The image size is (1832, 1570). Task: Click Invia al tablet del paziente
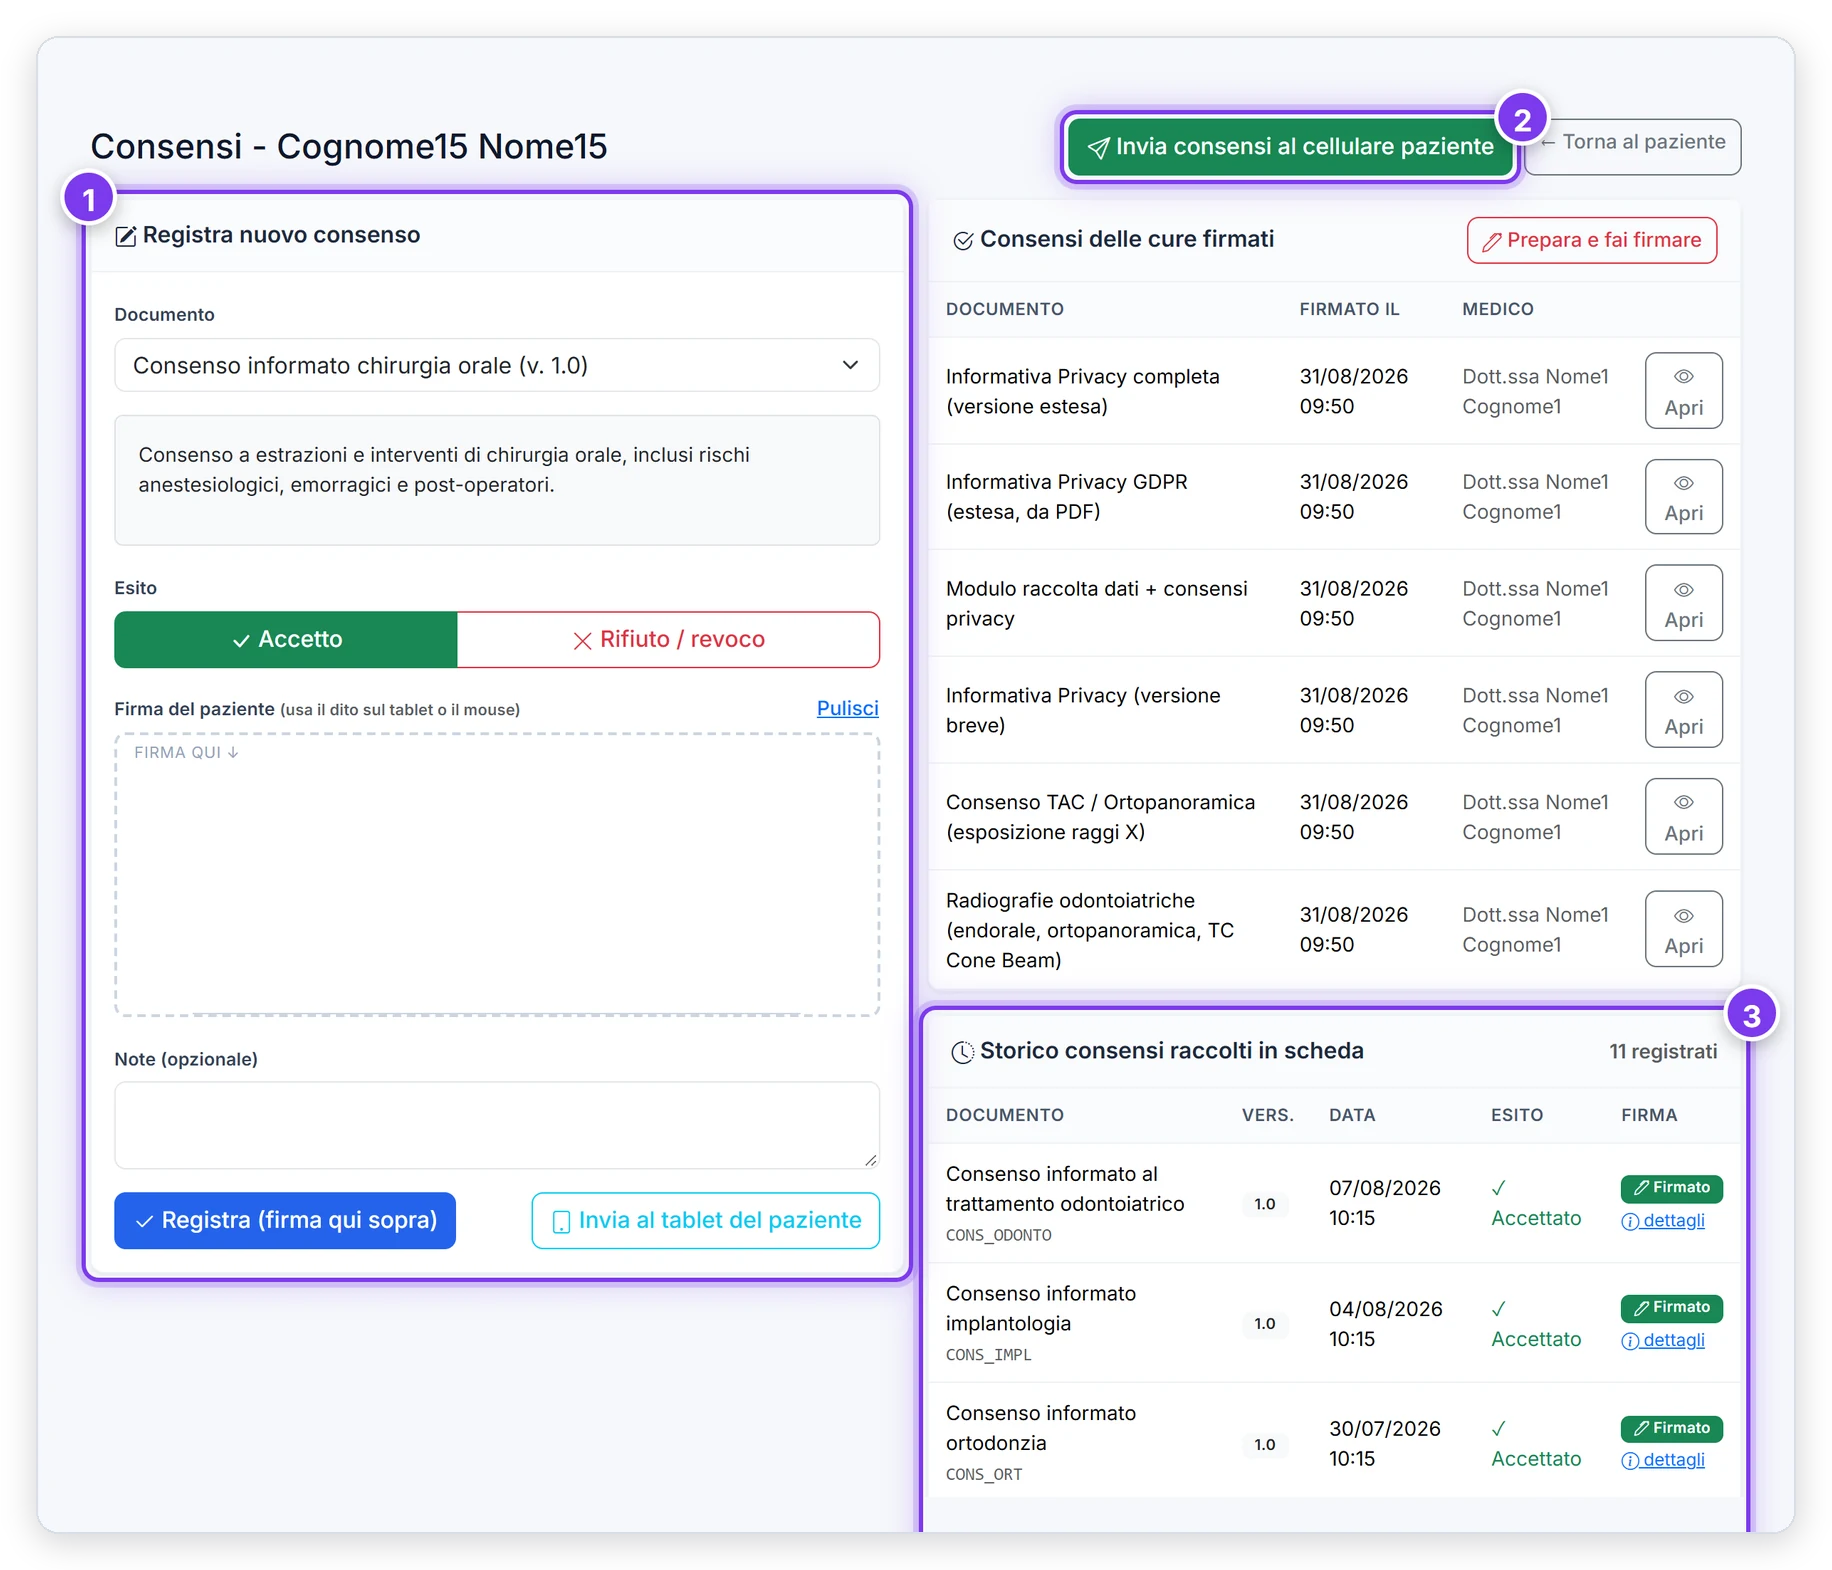[705, 1220]
